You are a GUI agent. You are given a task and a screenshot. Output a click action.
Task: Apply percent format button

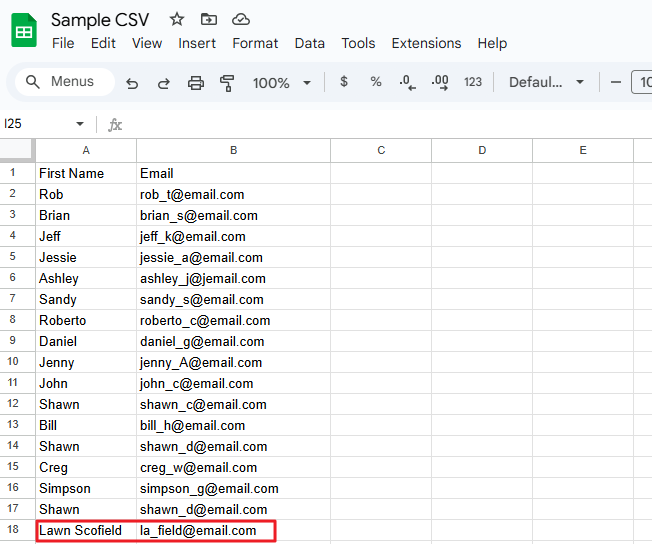tap(376, 82)
